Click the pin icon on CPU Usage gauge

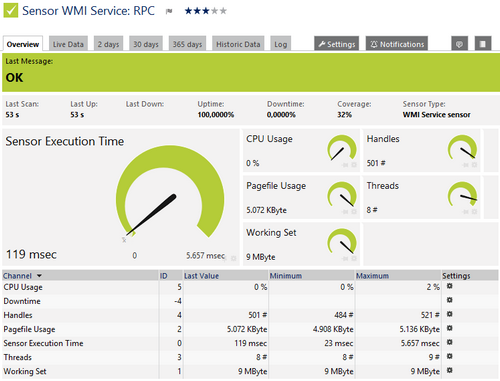pyautogui.click(x=345, y=165)
